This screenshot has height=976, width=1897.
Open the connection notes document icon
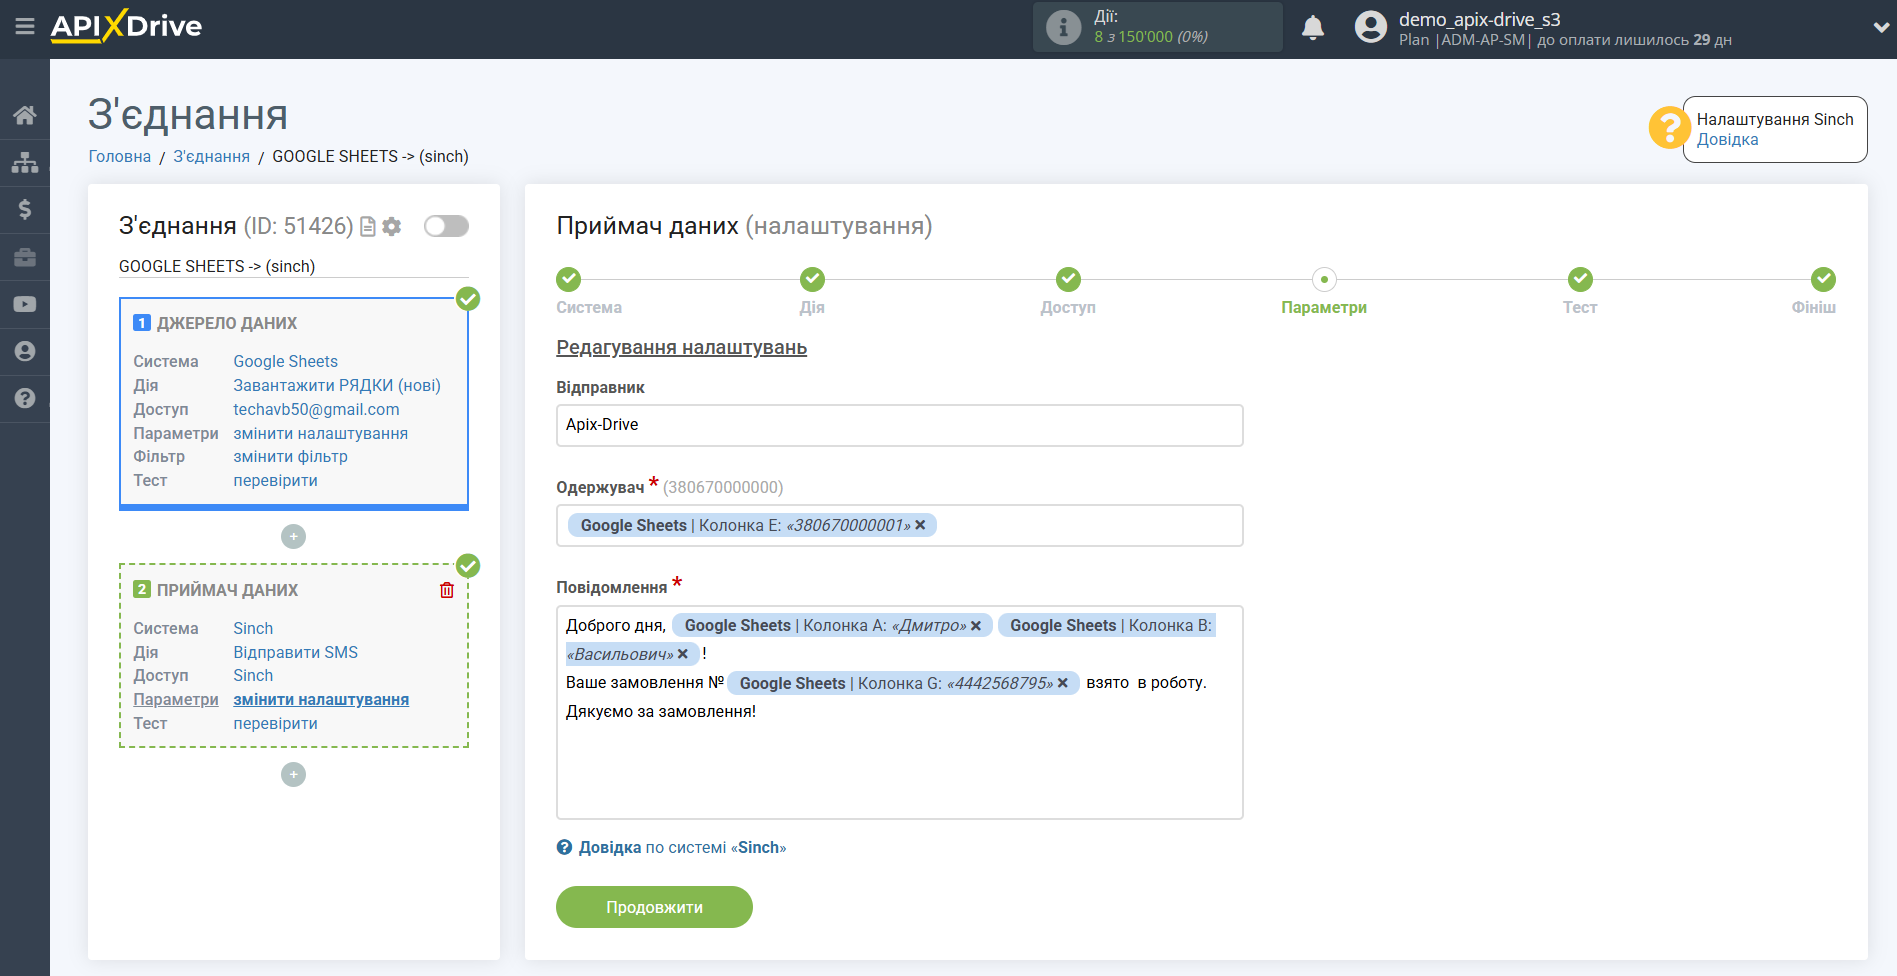pos(368,227)
